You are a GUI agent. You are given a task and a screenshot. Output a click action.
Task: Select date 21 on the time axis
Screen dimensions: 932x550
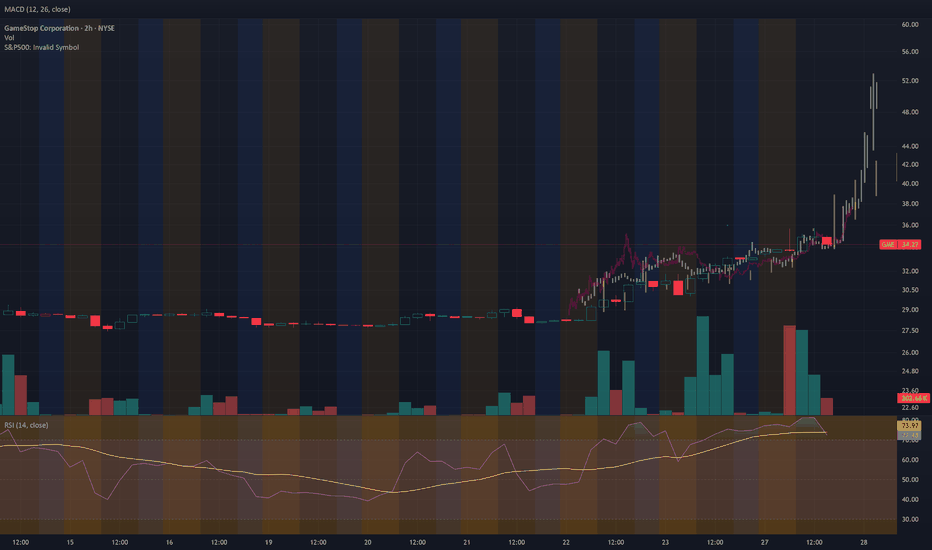tap(467, 542)
